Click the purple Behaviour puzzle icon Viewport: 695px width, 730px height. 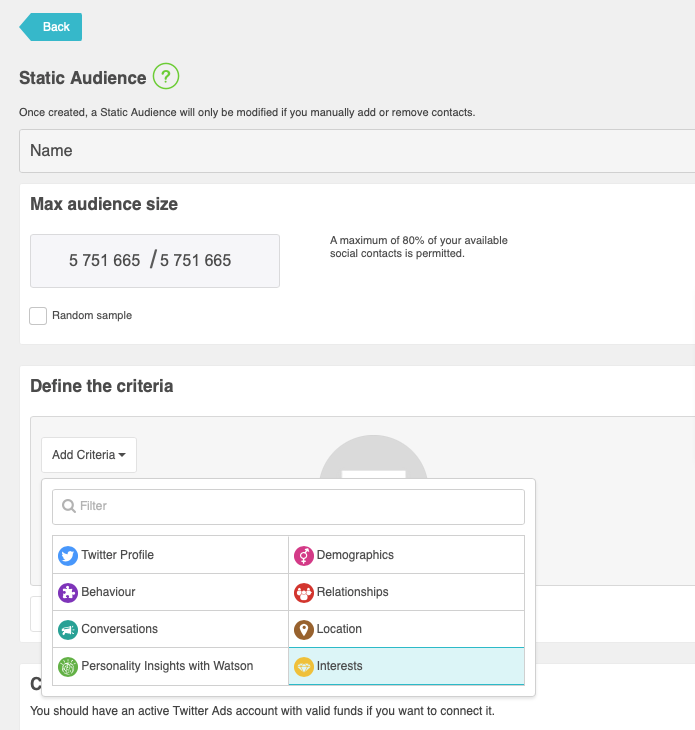click(x=68, y=593)
